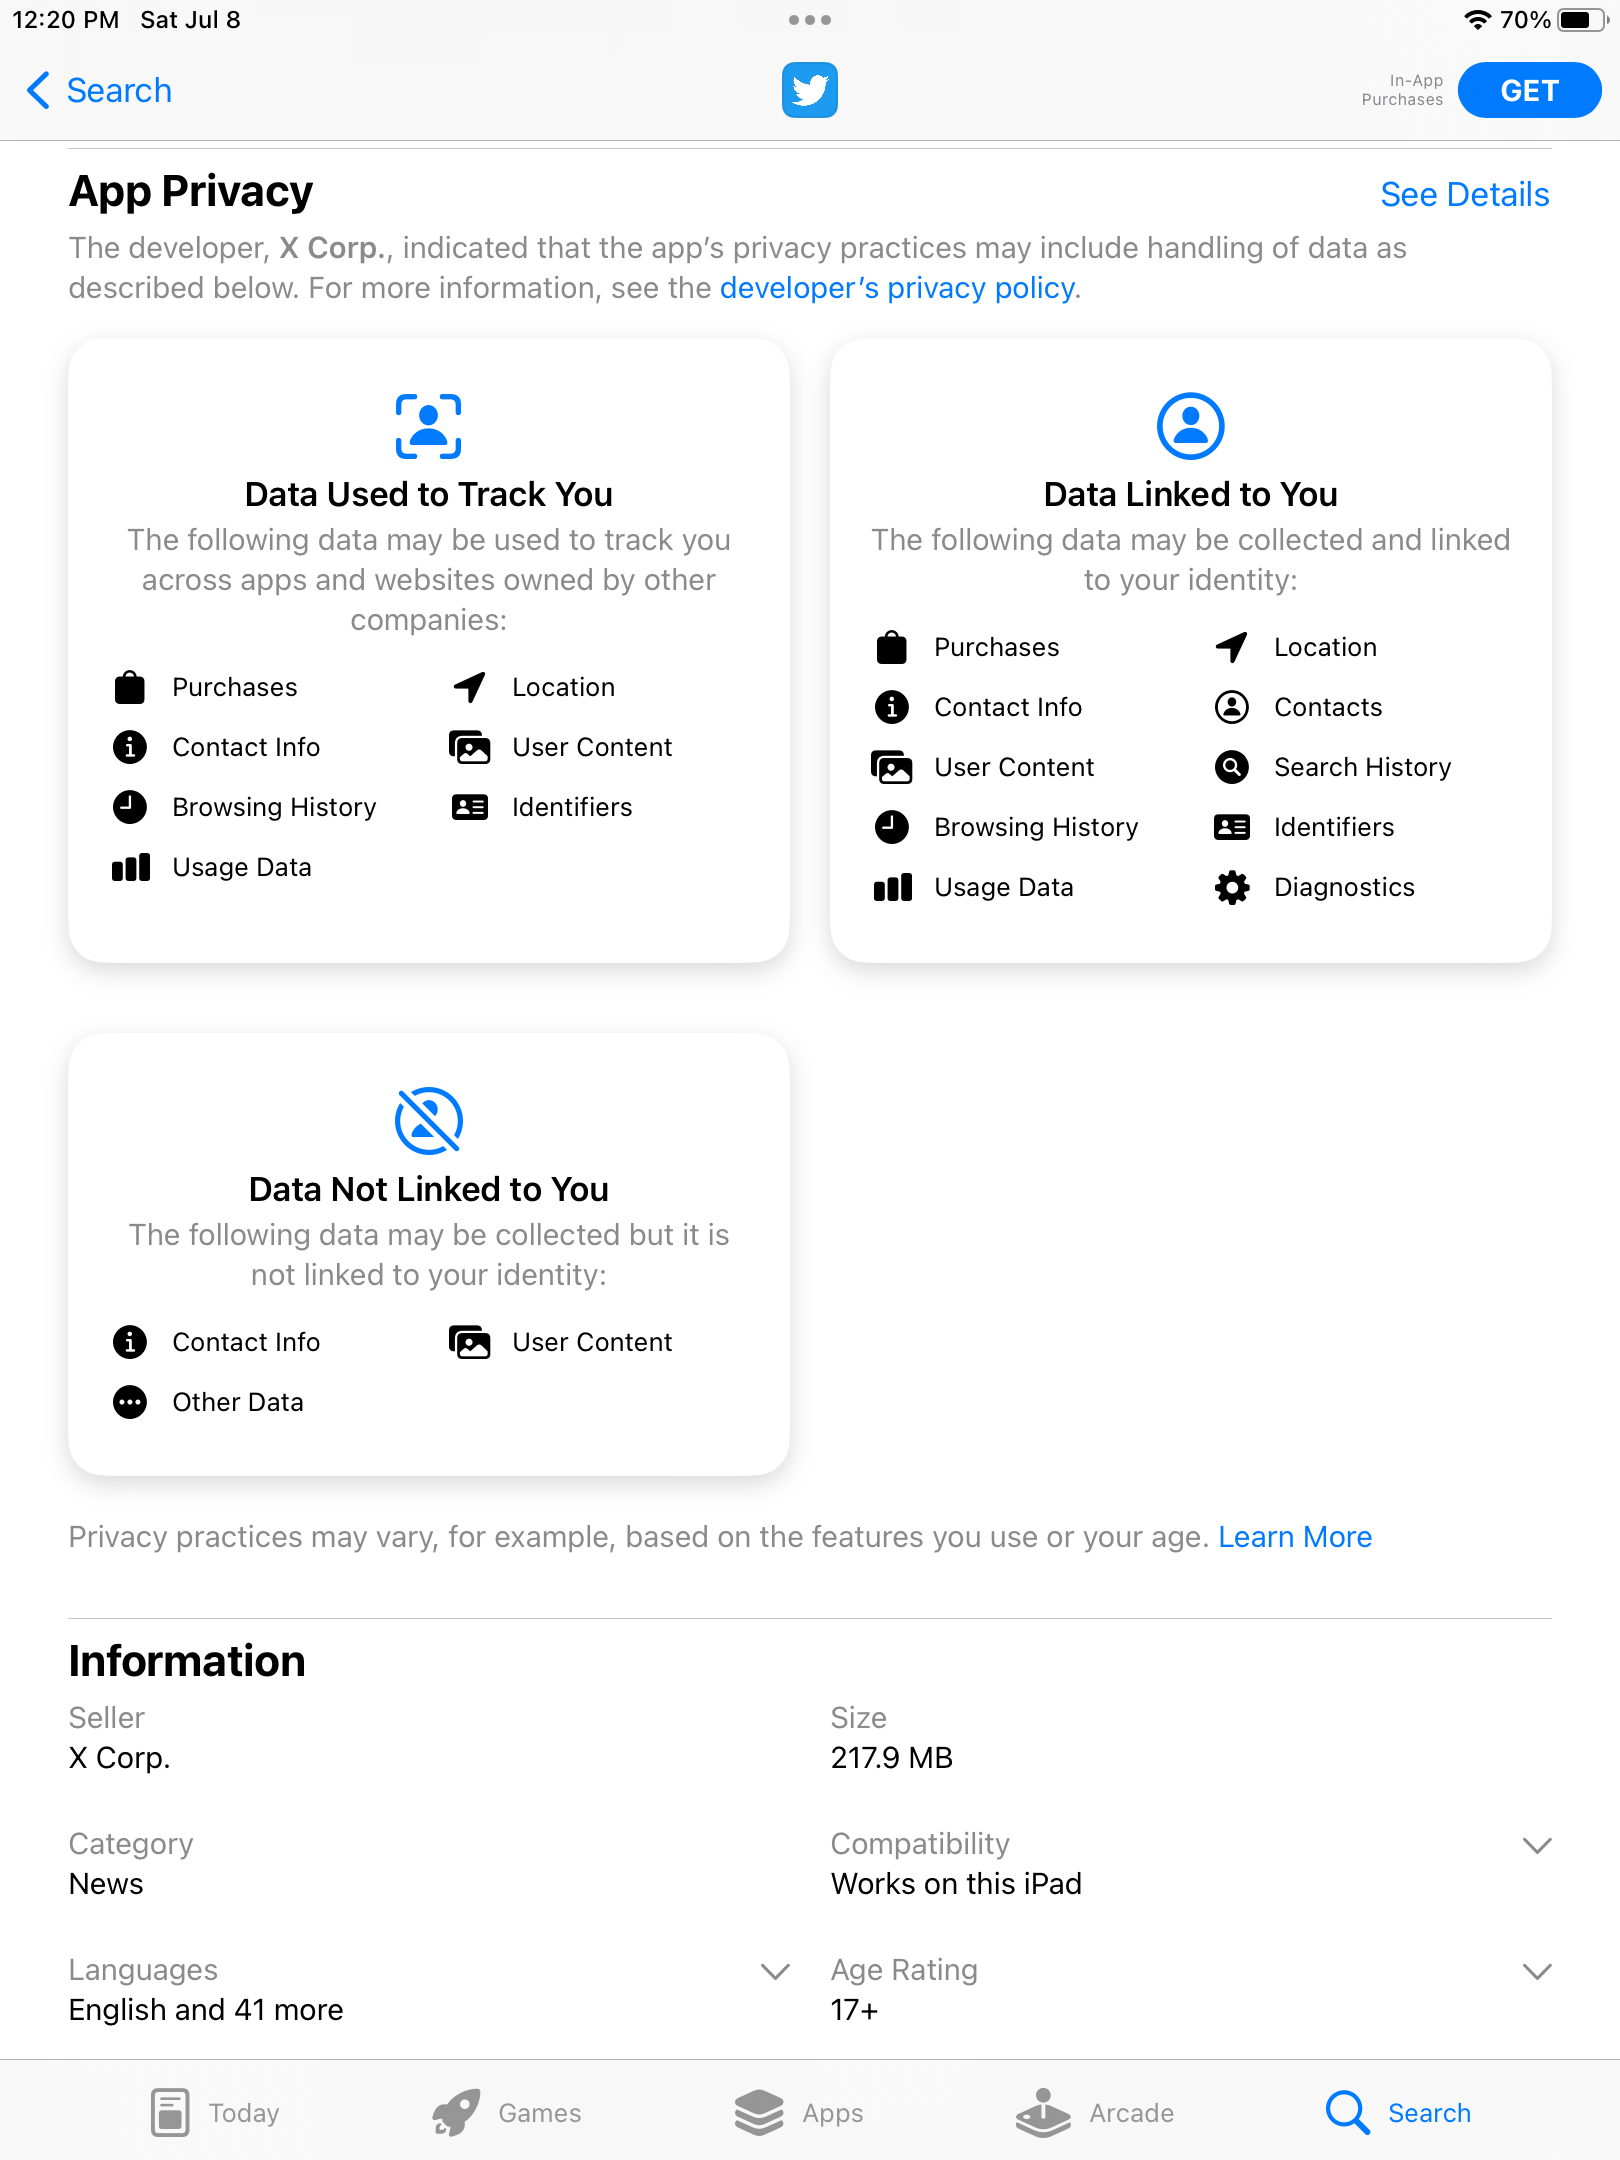The image size is (1620, 2160).
Task: Tap the Data Linked to You icon
Action: point(1190,426)
